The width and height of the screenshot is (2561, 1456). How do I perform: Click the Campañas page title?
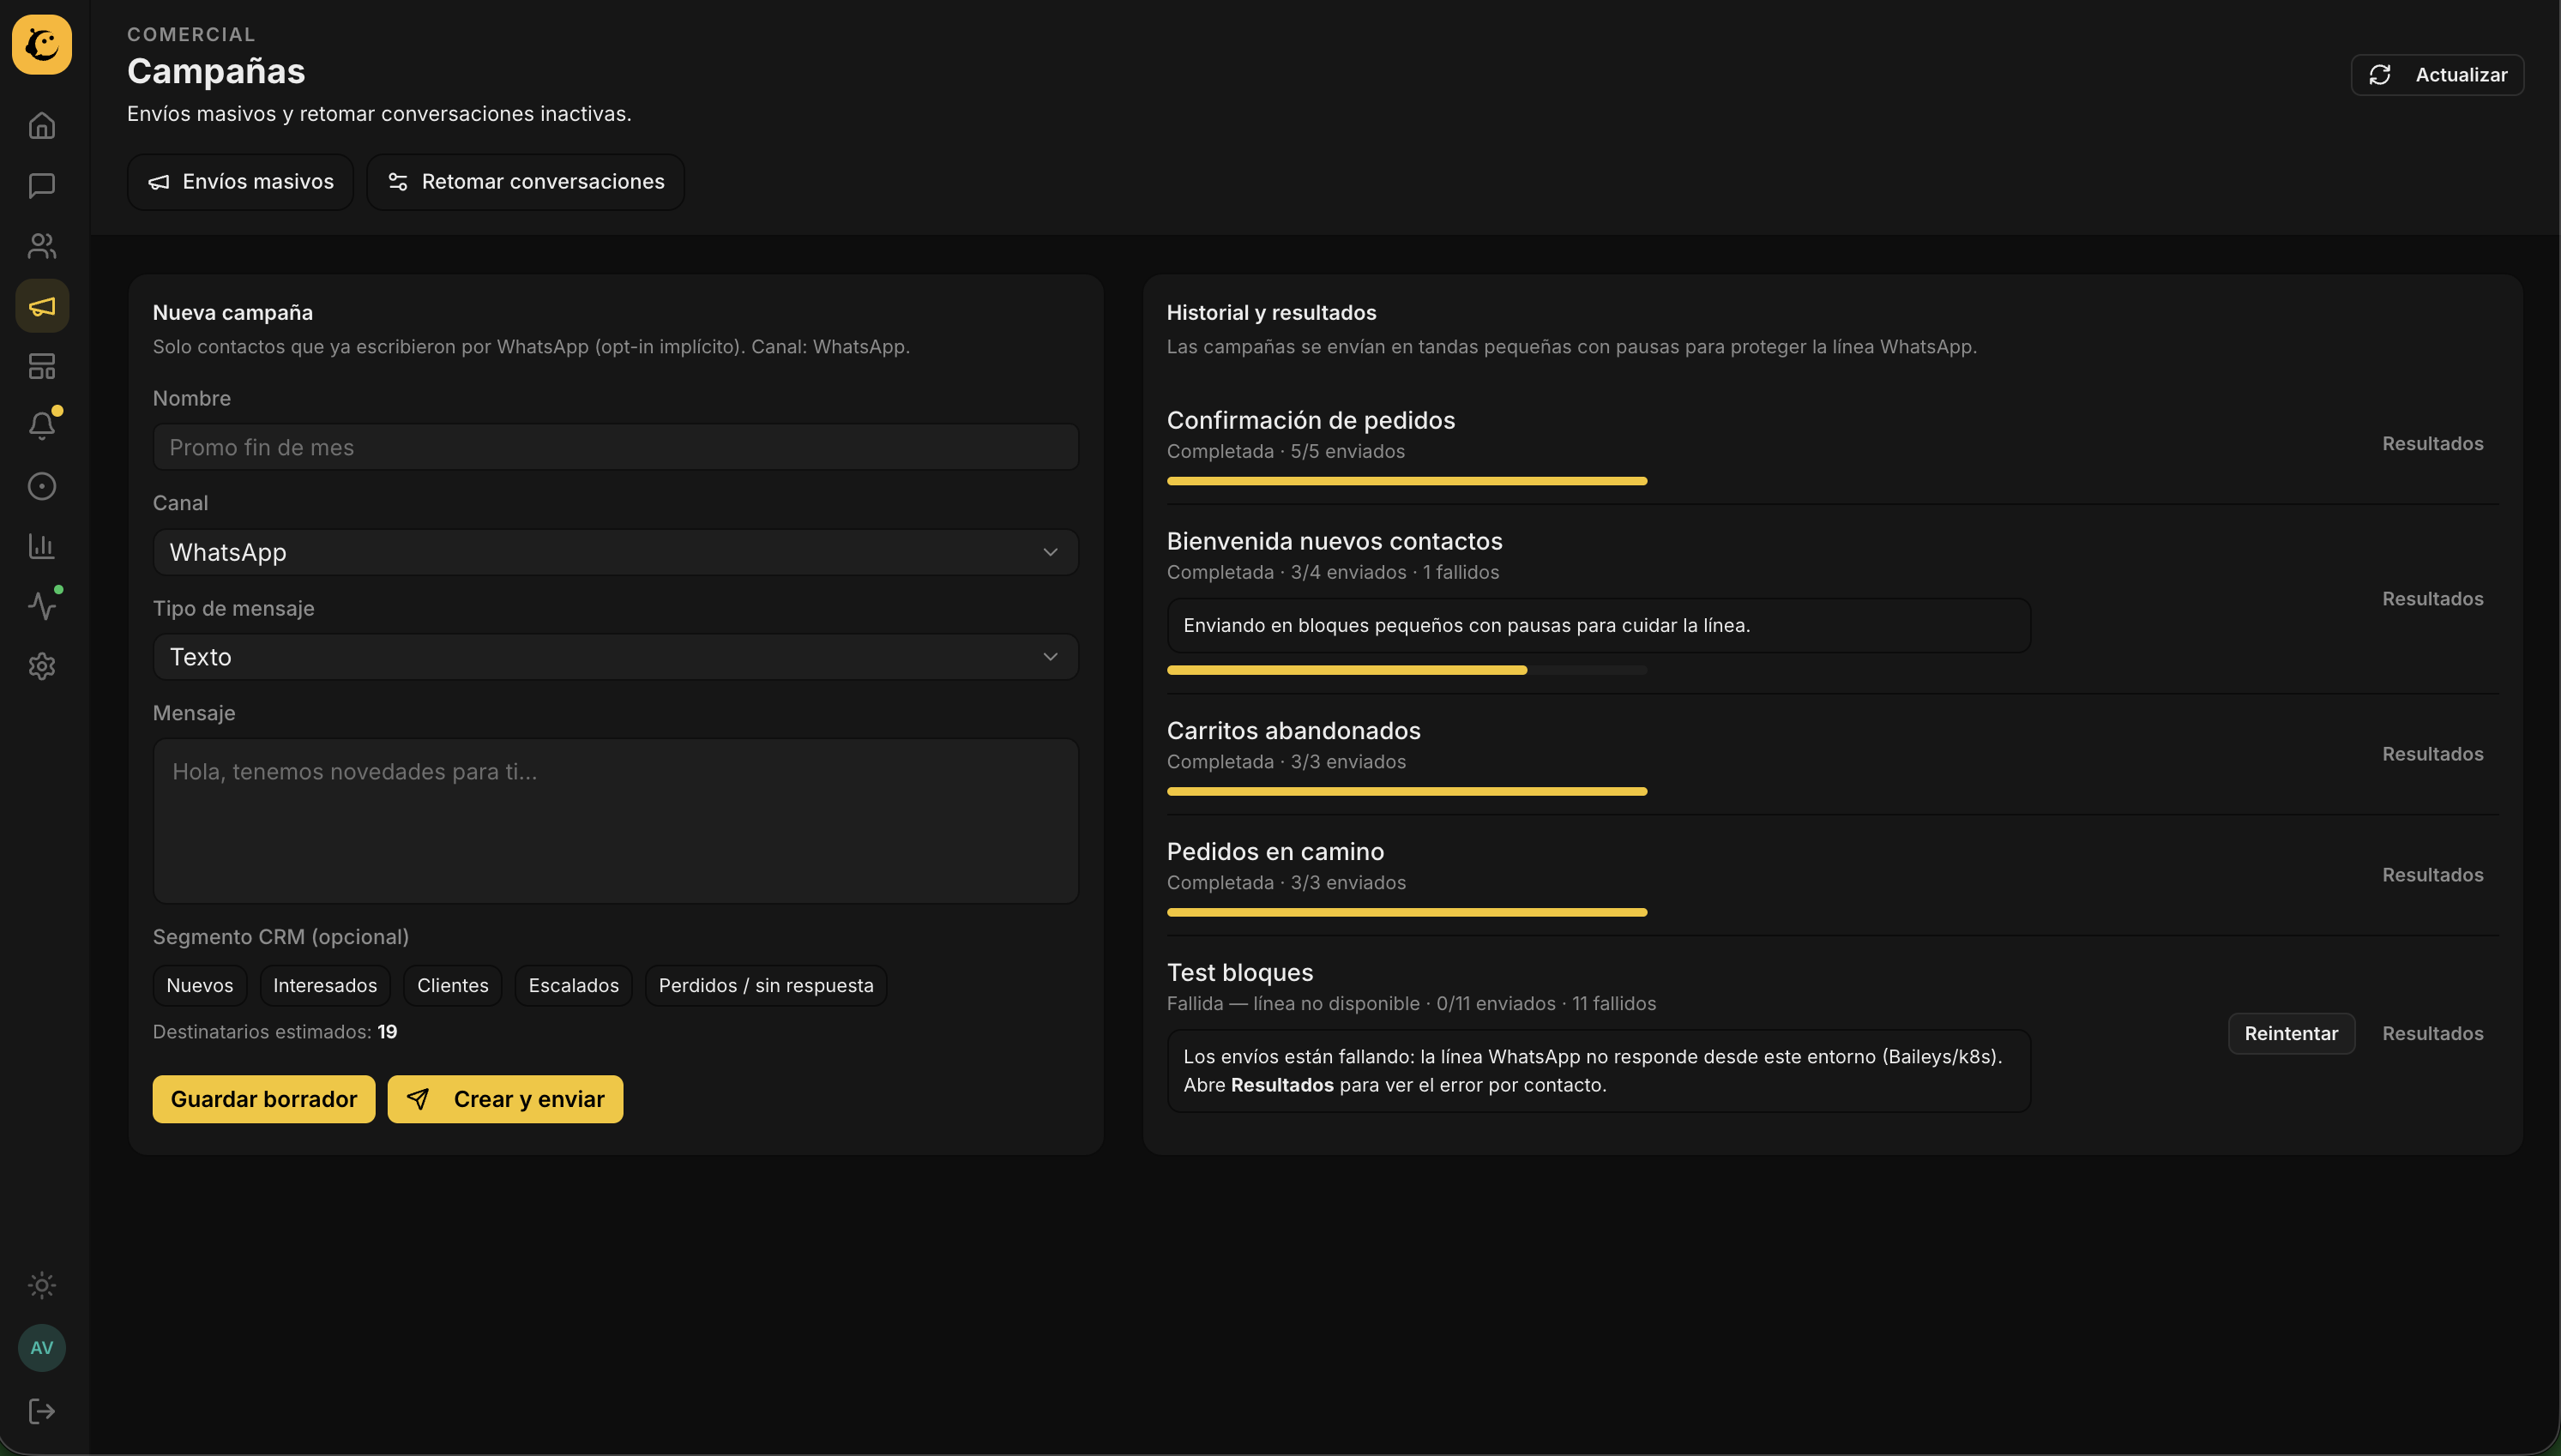coord(216,71)
